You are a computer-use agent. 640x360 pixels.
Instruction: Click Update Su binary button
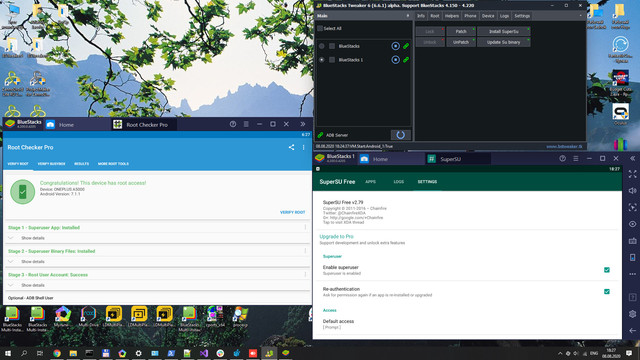click(504, 42)
